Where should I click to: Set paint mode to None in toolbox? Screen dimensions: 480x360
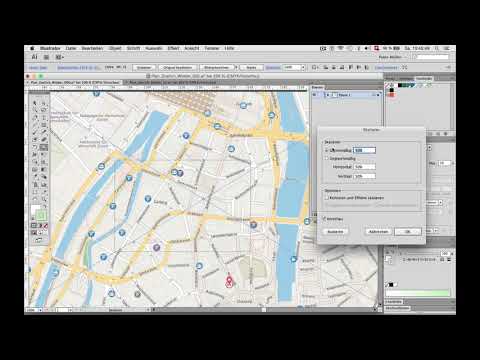click(46, 226)
